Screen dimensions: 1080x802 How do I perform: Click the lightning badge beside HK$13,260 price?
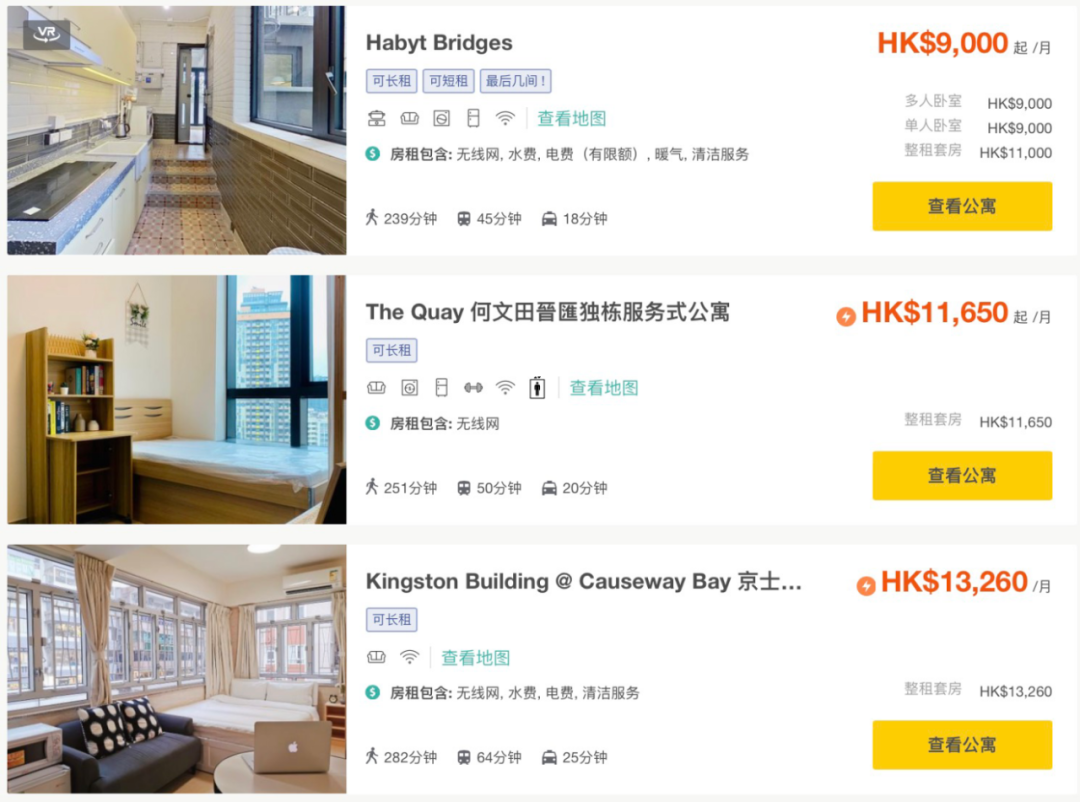866,586
